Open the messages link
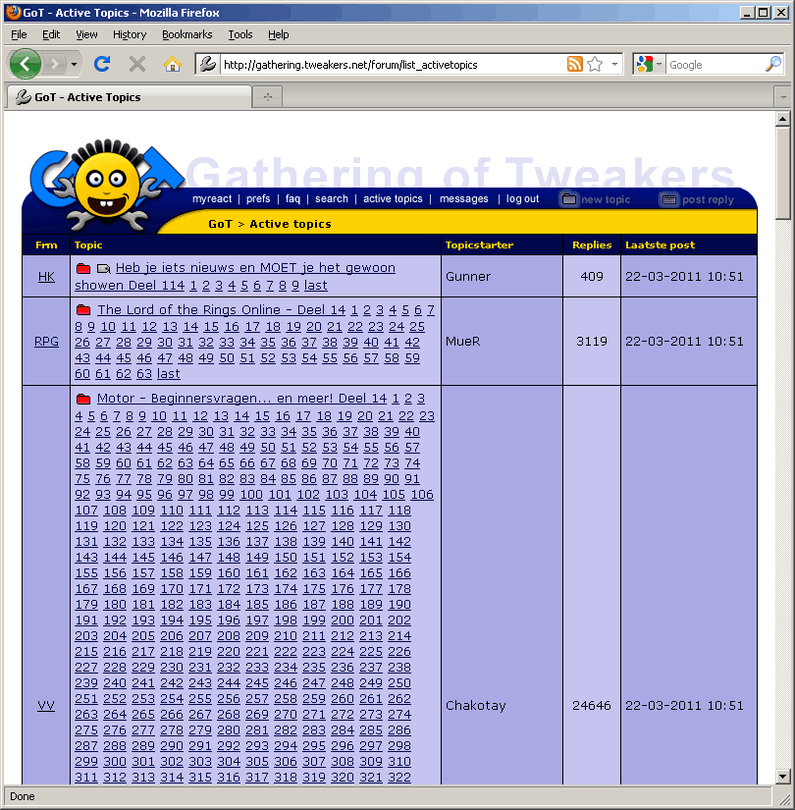 tap(464, 199)
